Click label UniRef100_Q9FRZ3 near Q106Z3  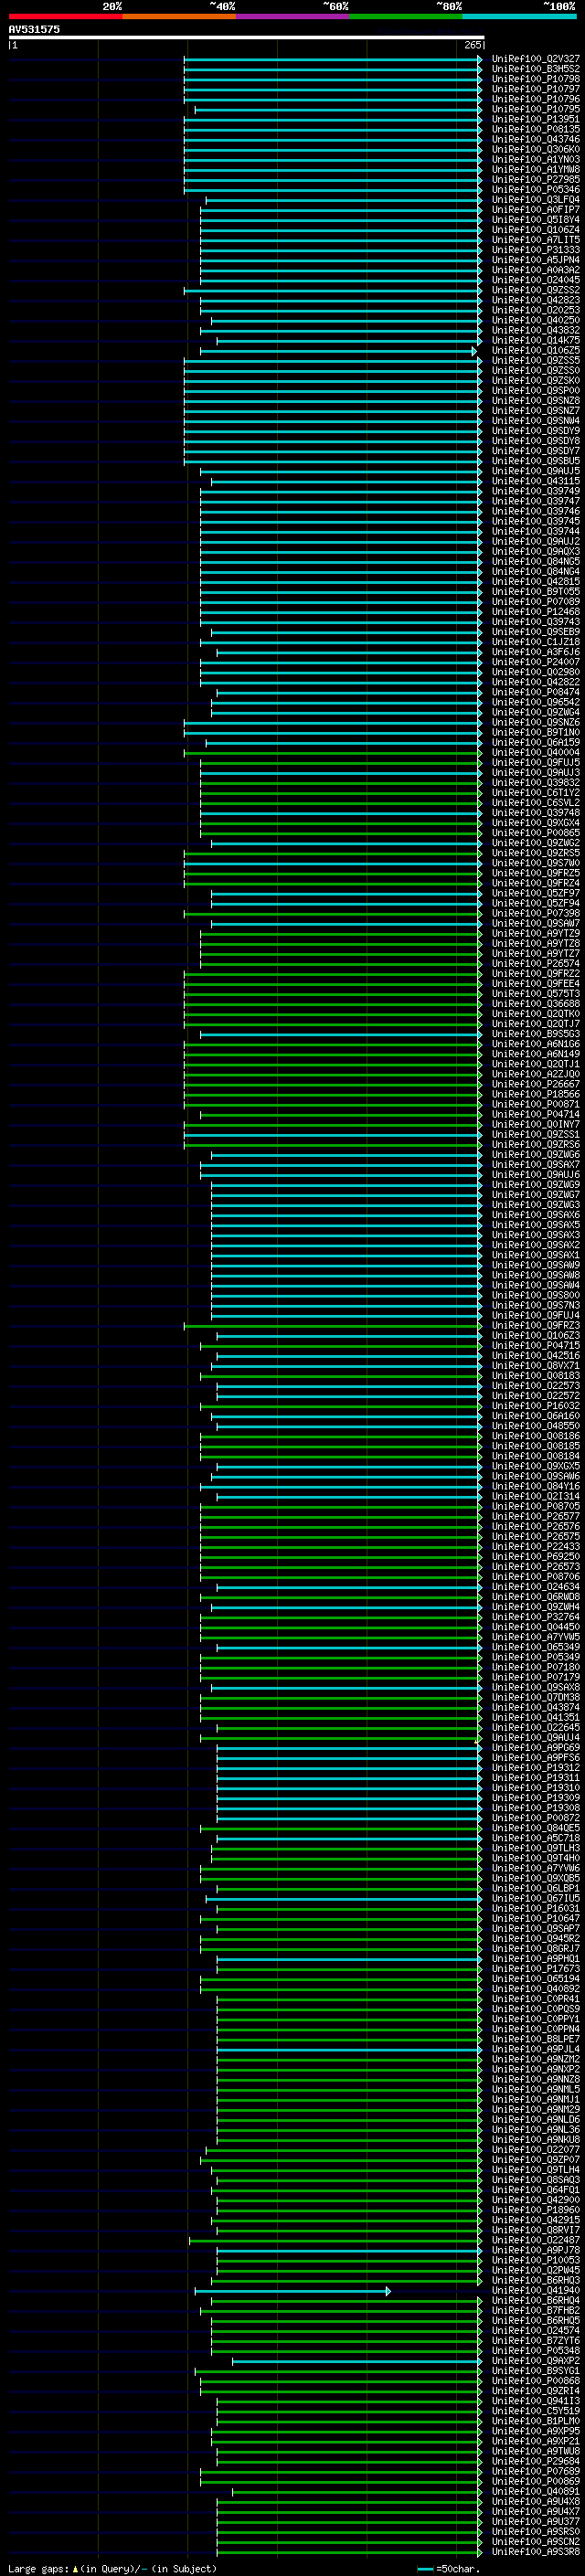coord(535,1326)
